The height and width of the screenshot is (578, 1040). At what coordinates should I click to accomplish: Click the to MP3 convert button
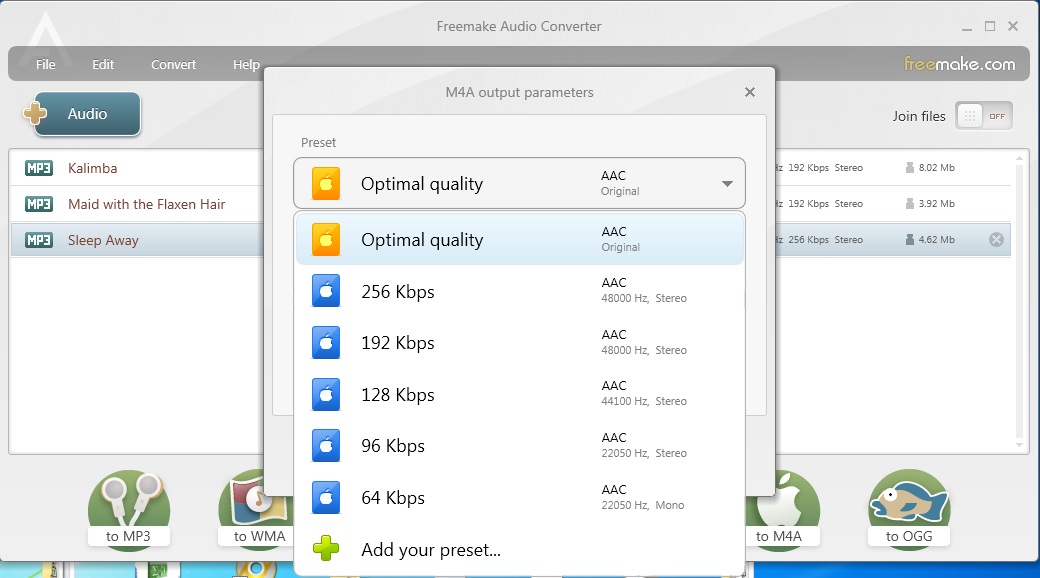pyautogui.click(x=129, y=509)
